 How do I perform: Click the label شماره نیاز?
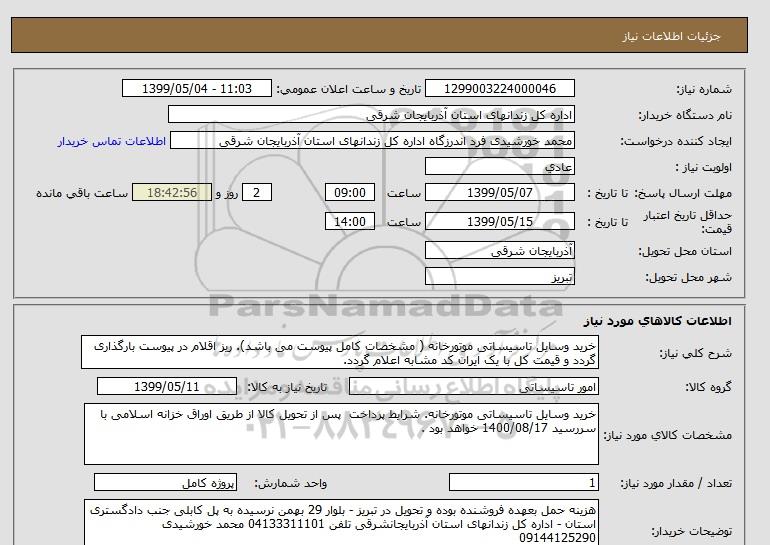click(x=704, y=89)
